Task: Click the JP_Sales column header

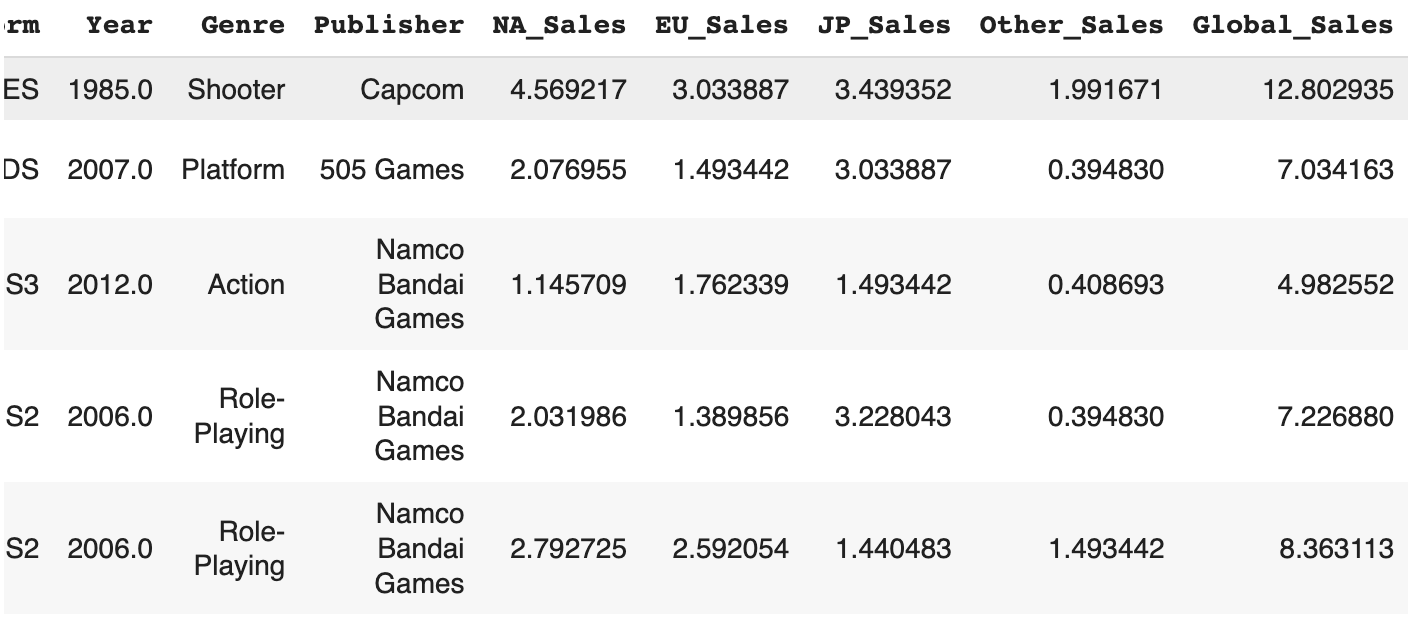Action: [x=884, y=26]
